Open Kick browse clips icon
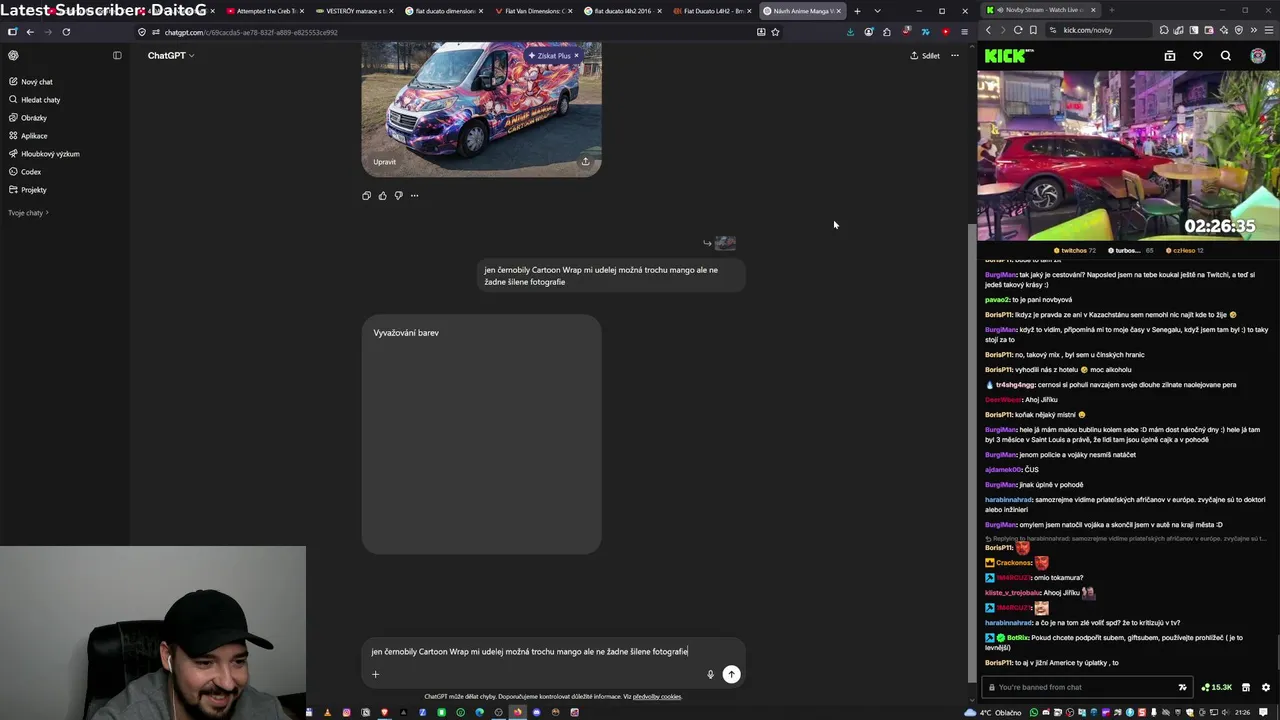Screen dimensions: 1280x720 point(1170,56)
